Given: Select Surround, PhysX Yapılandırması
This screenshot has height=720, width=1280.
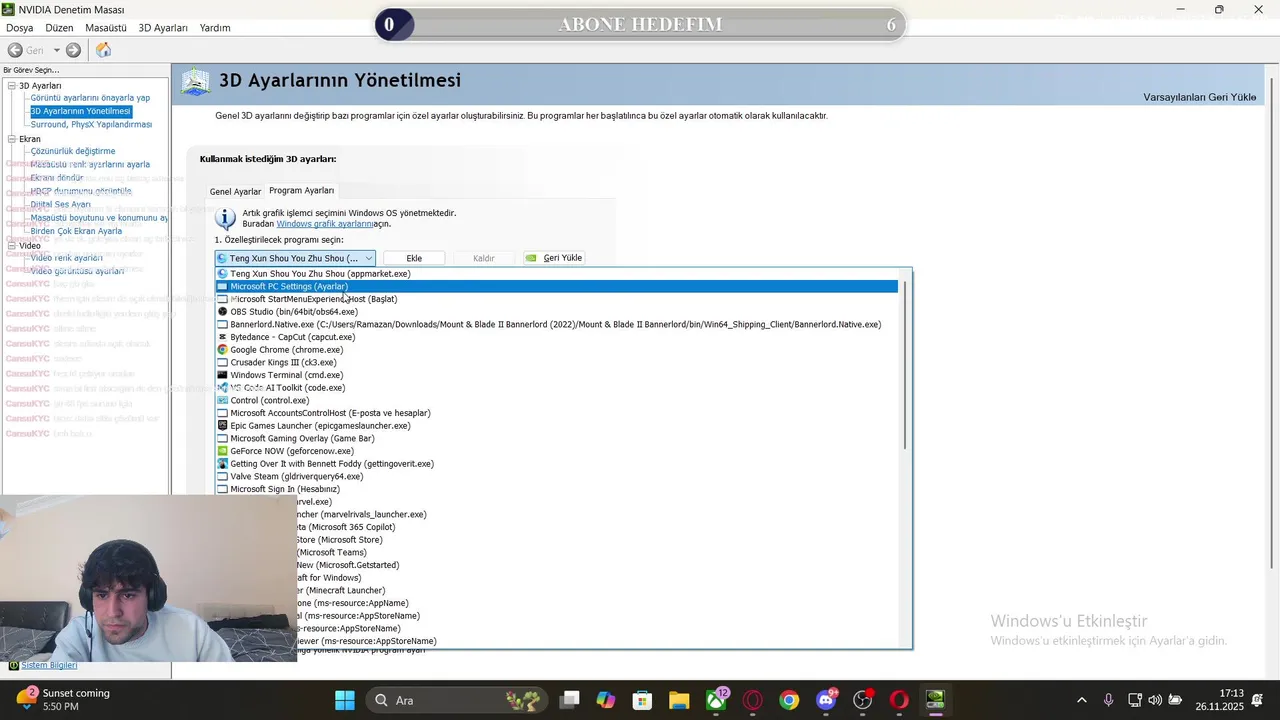Looking at the screenshot, I should click(x=91, y=125).
